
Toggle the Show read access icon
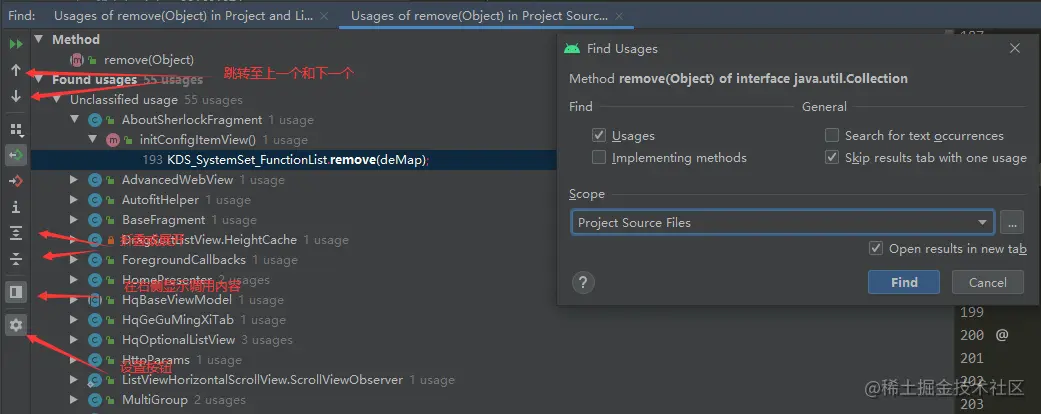click(16, 155)
